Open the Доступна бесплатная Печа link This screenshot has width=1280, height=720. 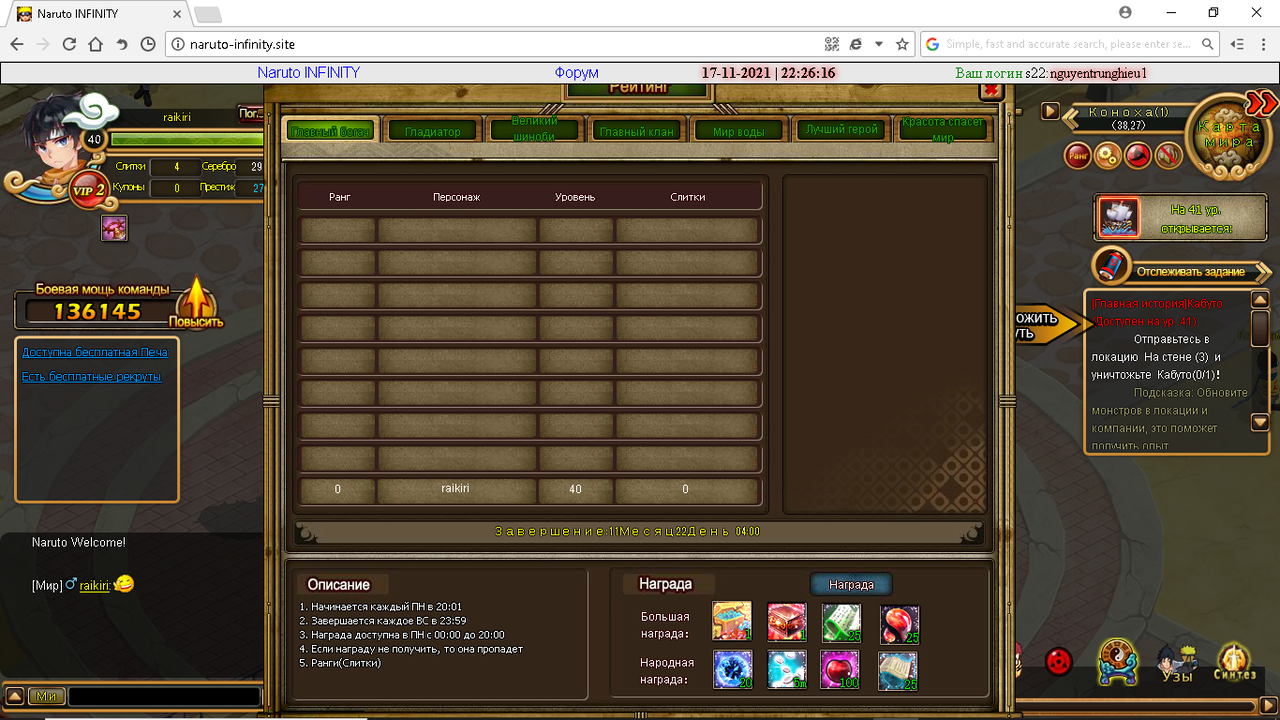pyautogui.click(x=95, y=352)
